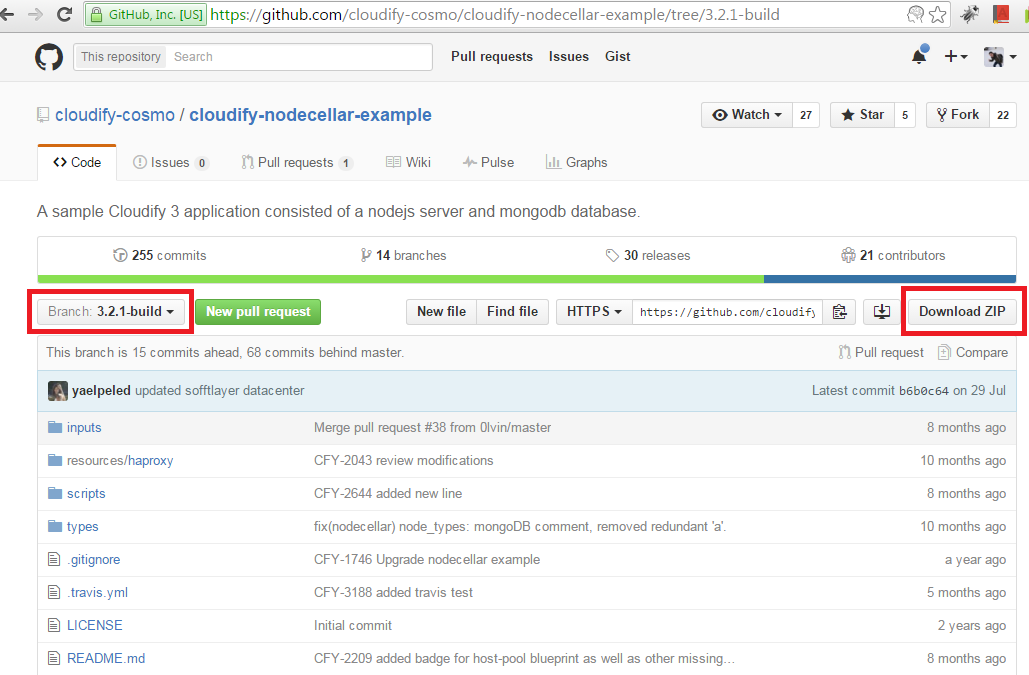Reload the page in browser
Viewport: 1029px width, 675px height.
click(64, 14)
